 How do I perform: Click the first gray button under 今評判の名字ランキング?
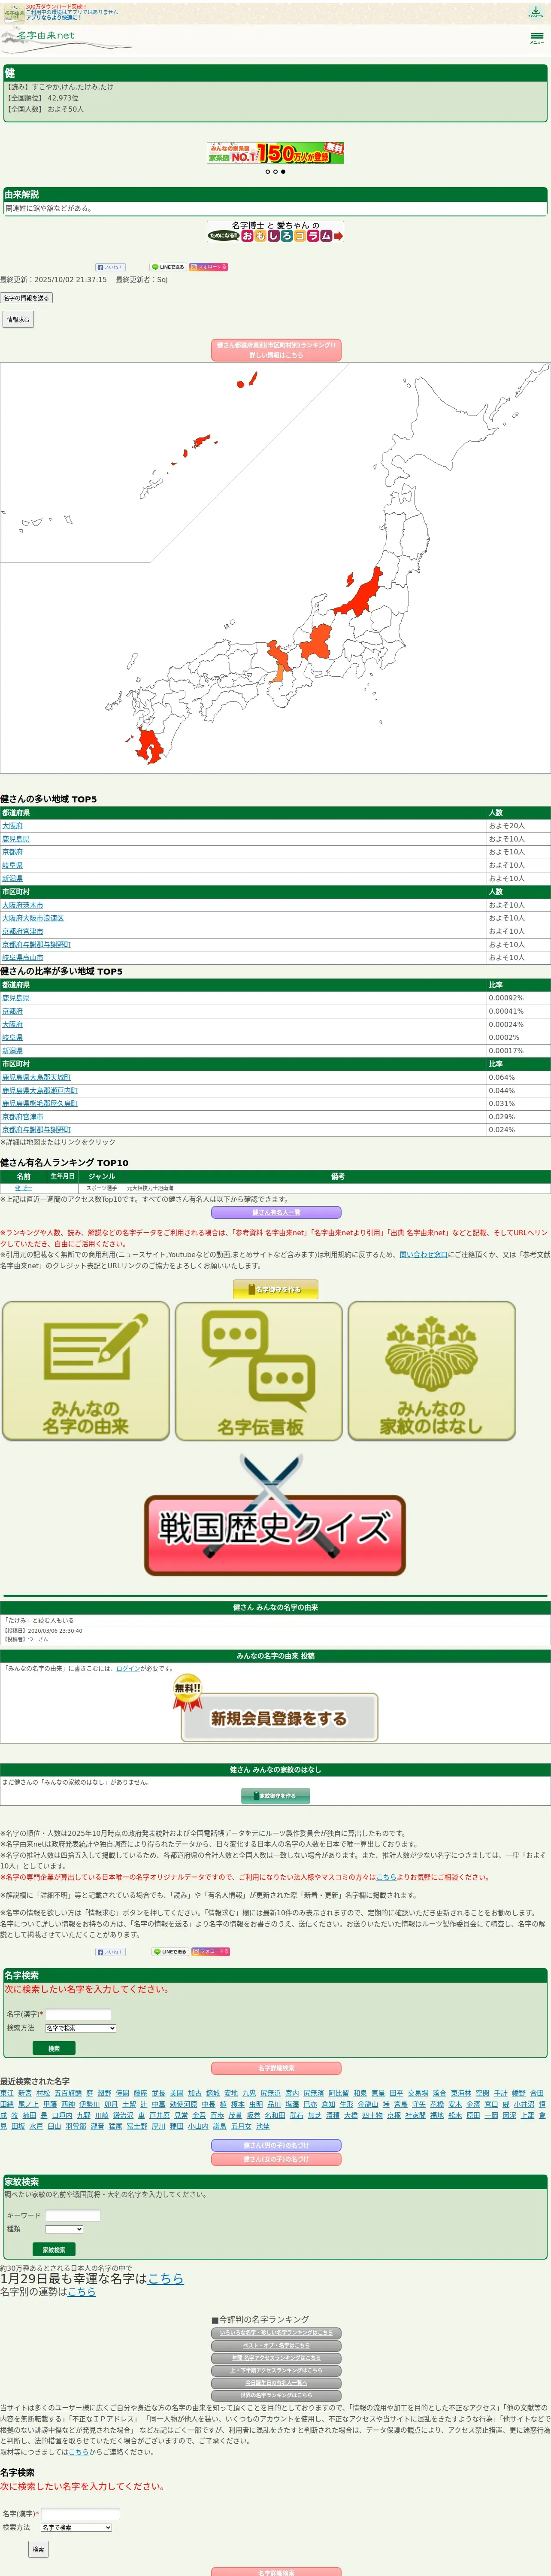[x=276, y=2333]
